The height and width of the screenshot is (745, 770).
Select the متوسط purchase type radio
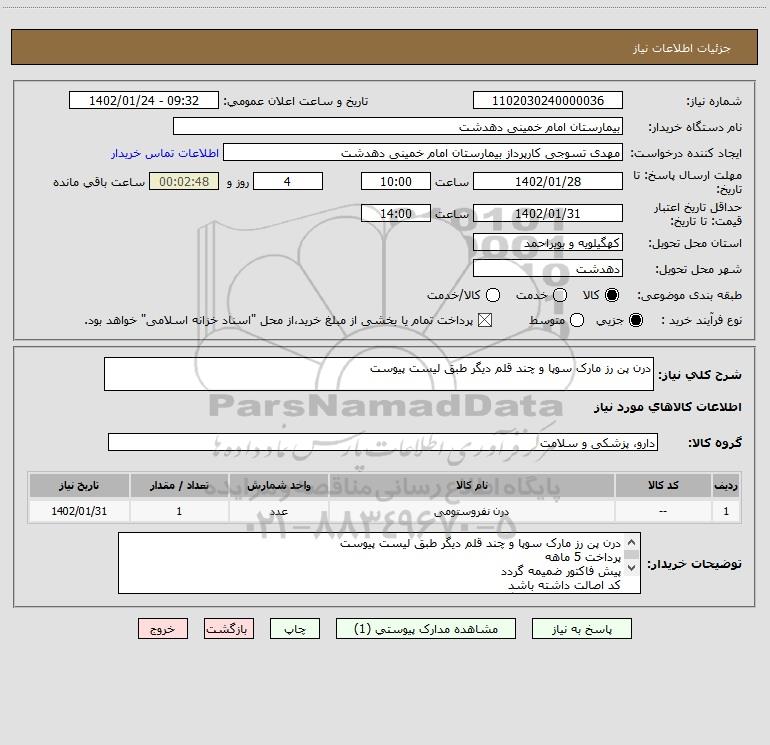coord(577,321)
